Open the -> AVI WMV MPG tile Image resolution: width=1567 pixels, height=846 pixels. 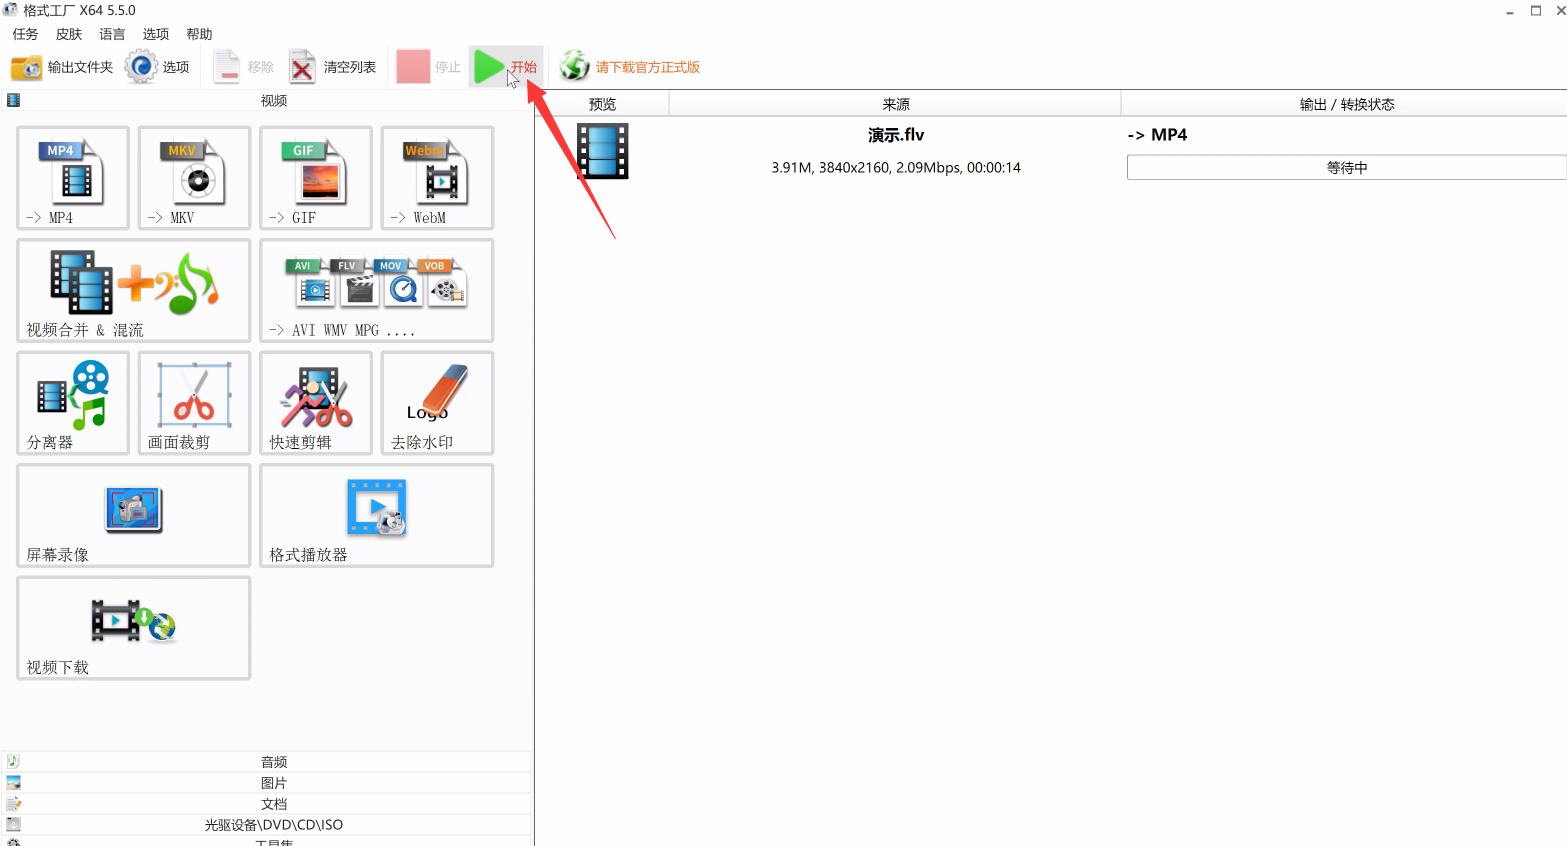tap(376, 290)
